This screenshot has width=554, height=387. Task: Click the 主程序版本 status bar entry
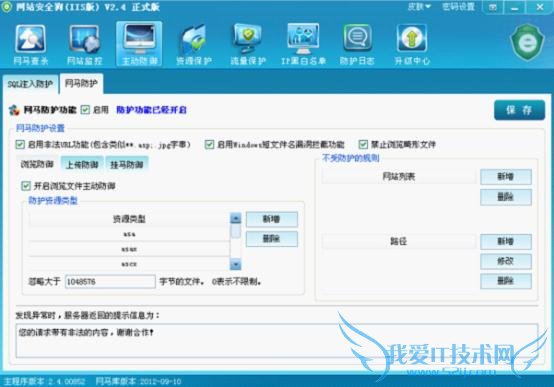tap(45, 381)
